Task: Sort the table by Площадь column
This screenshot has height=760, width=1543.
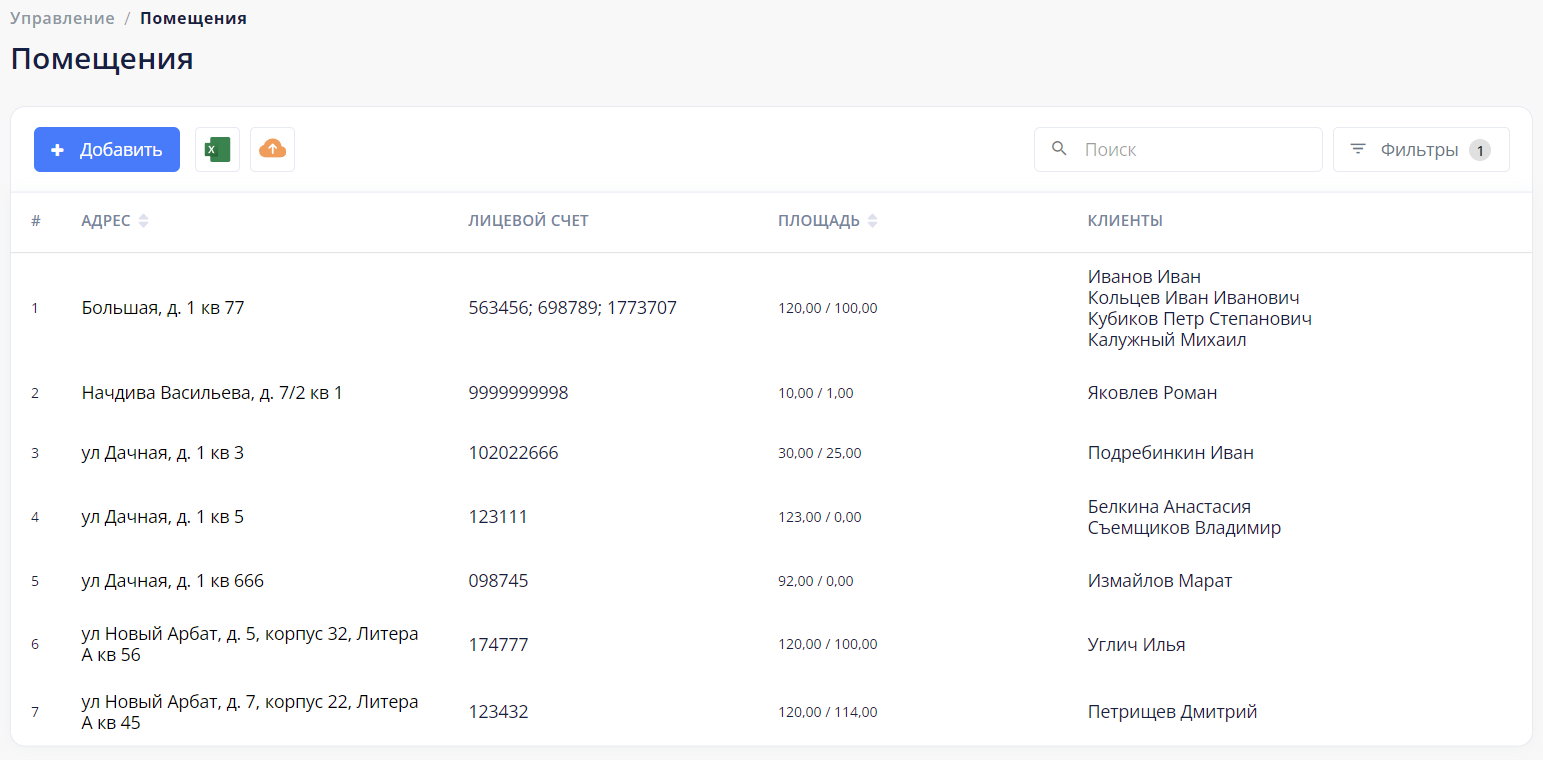Action: click(x=828, y=221)
